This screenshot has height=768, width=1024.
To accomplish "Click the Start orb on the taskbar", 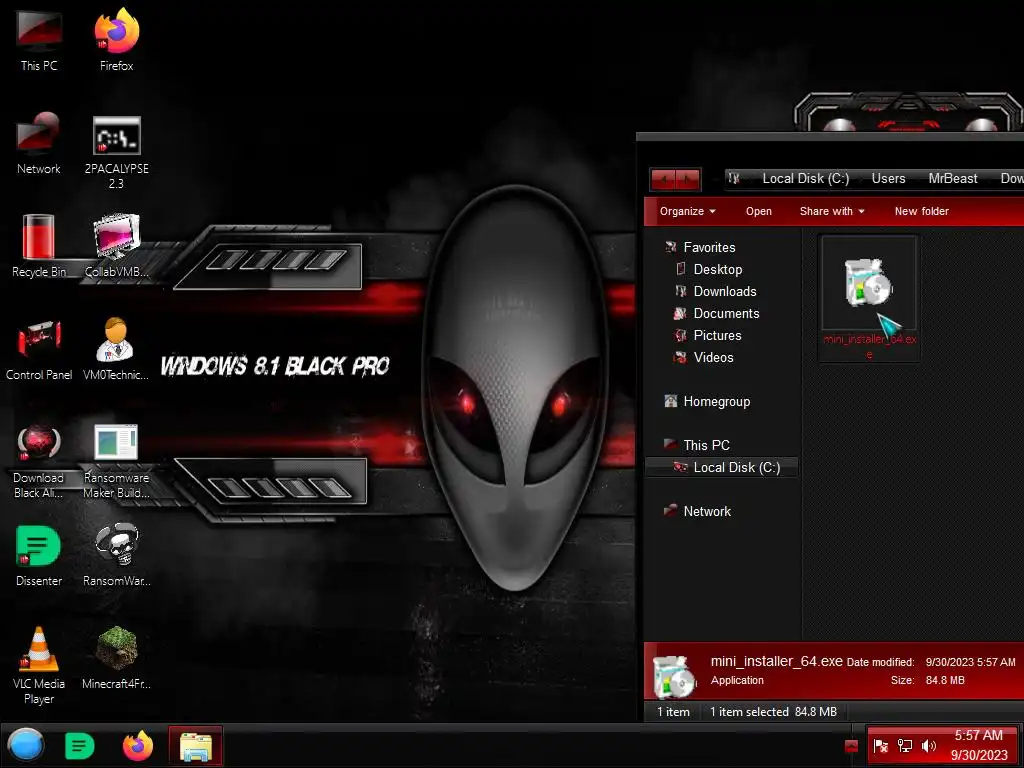I will pos(25,745).
